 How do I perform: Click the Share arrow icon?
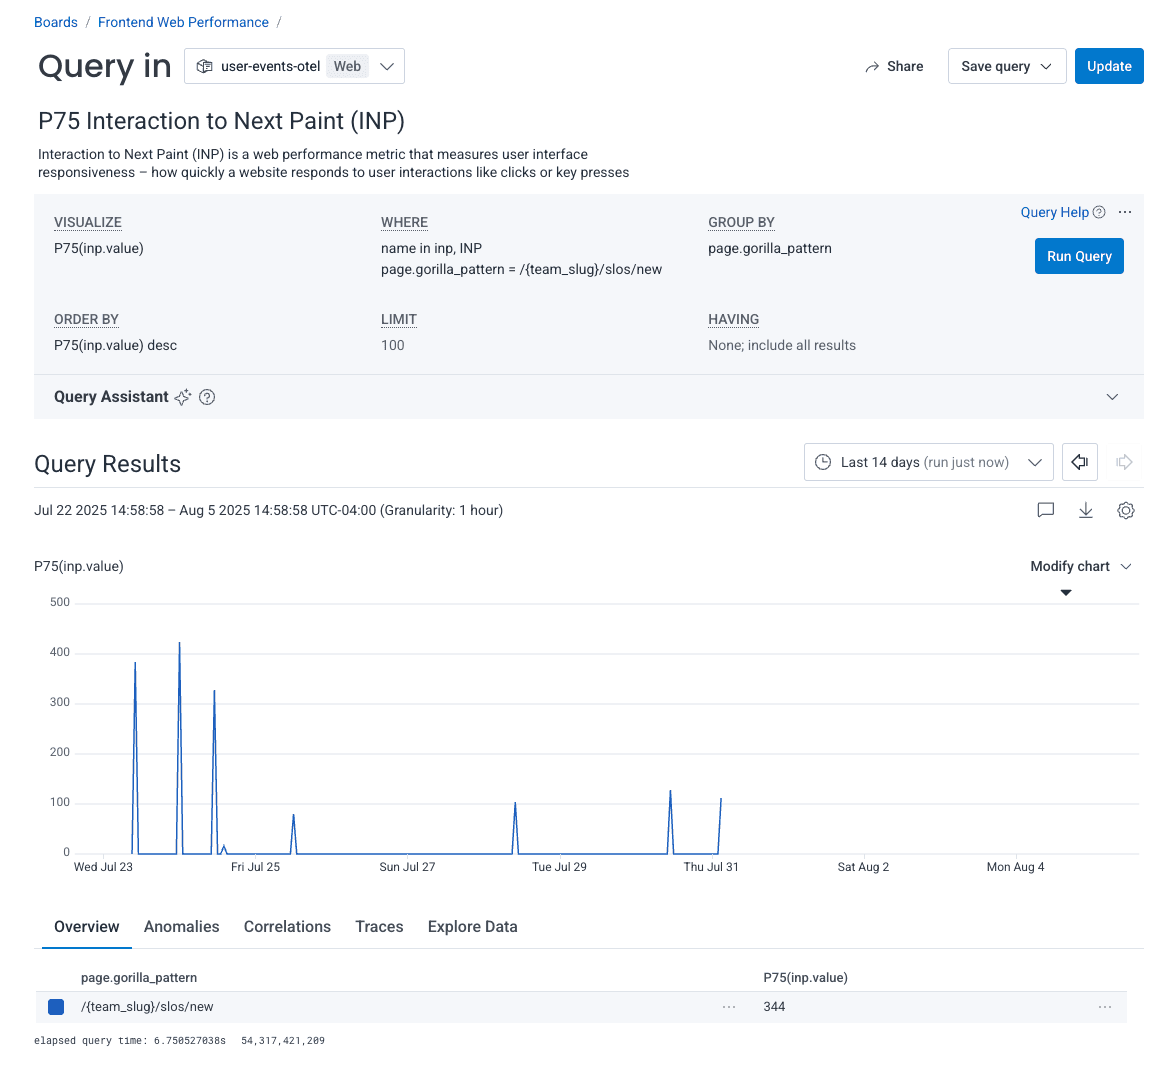pos(872,67)
